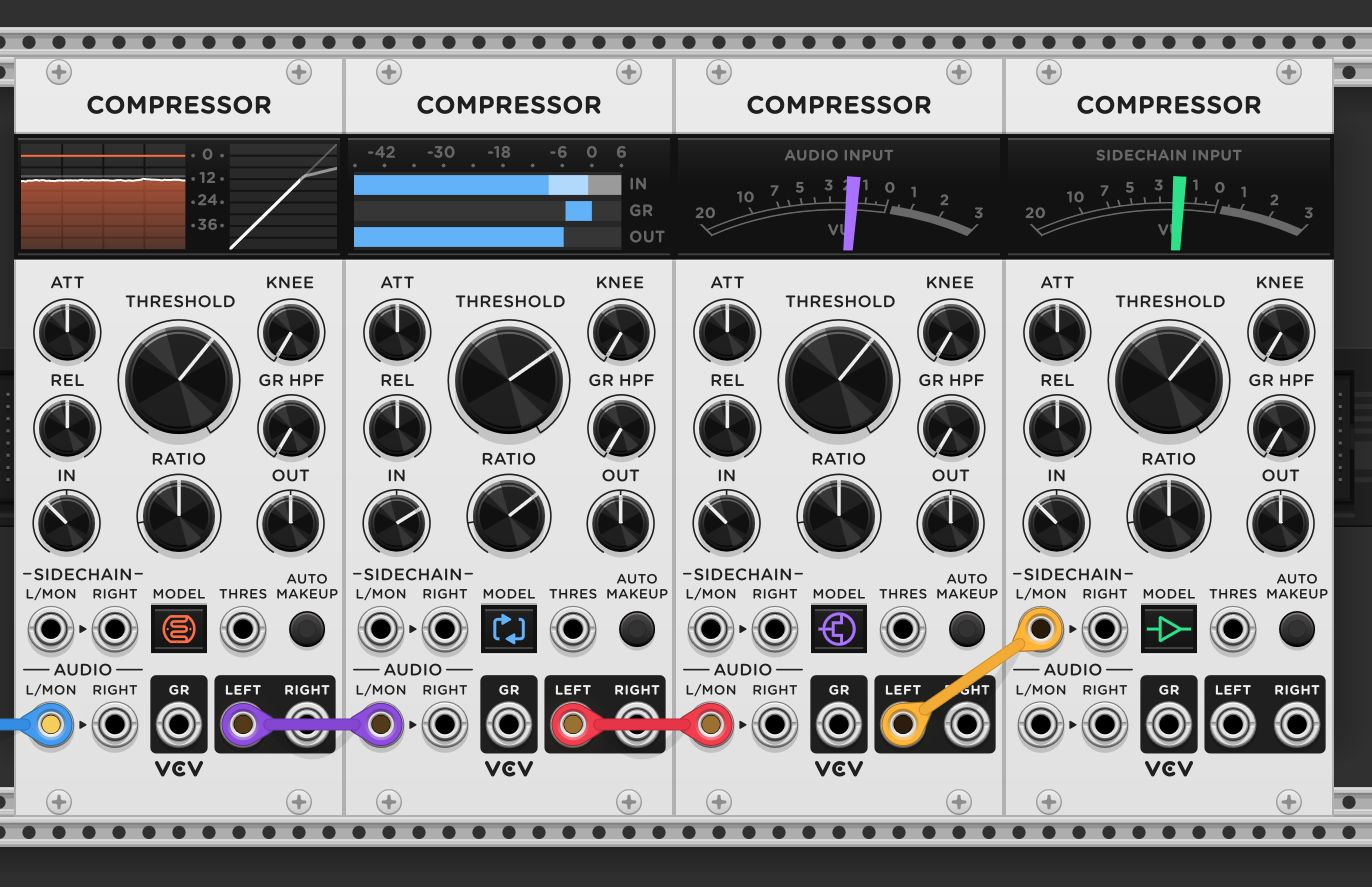Click the VCV logo on the first compressor

click(x=179, y=769)
